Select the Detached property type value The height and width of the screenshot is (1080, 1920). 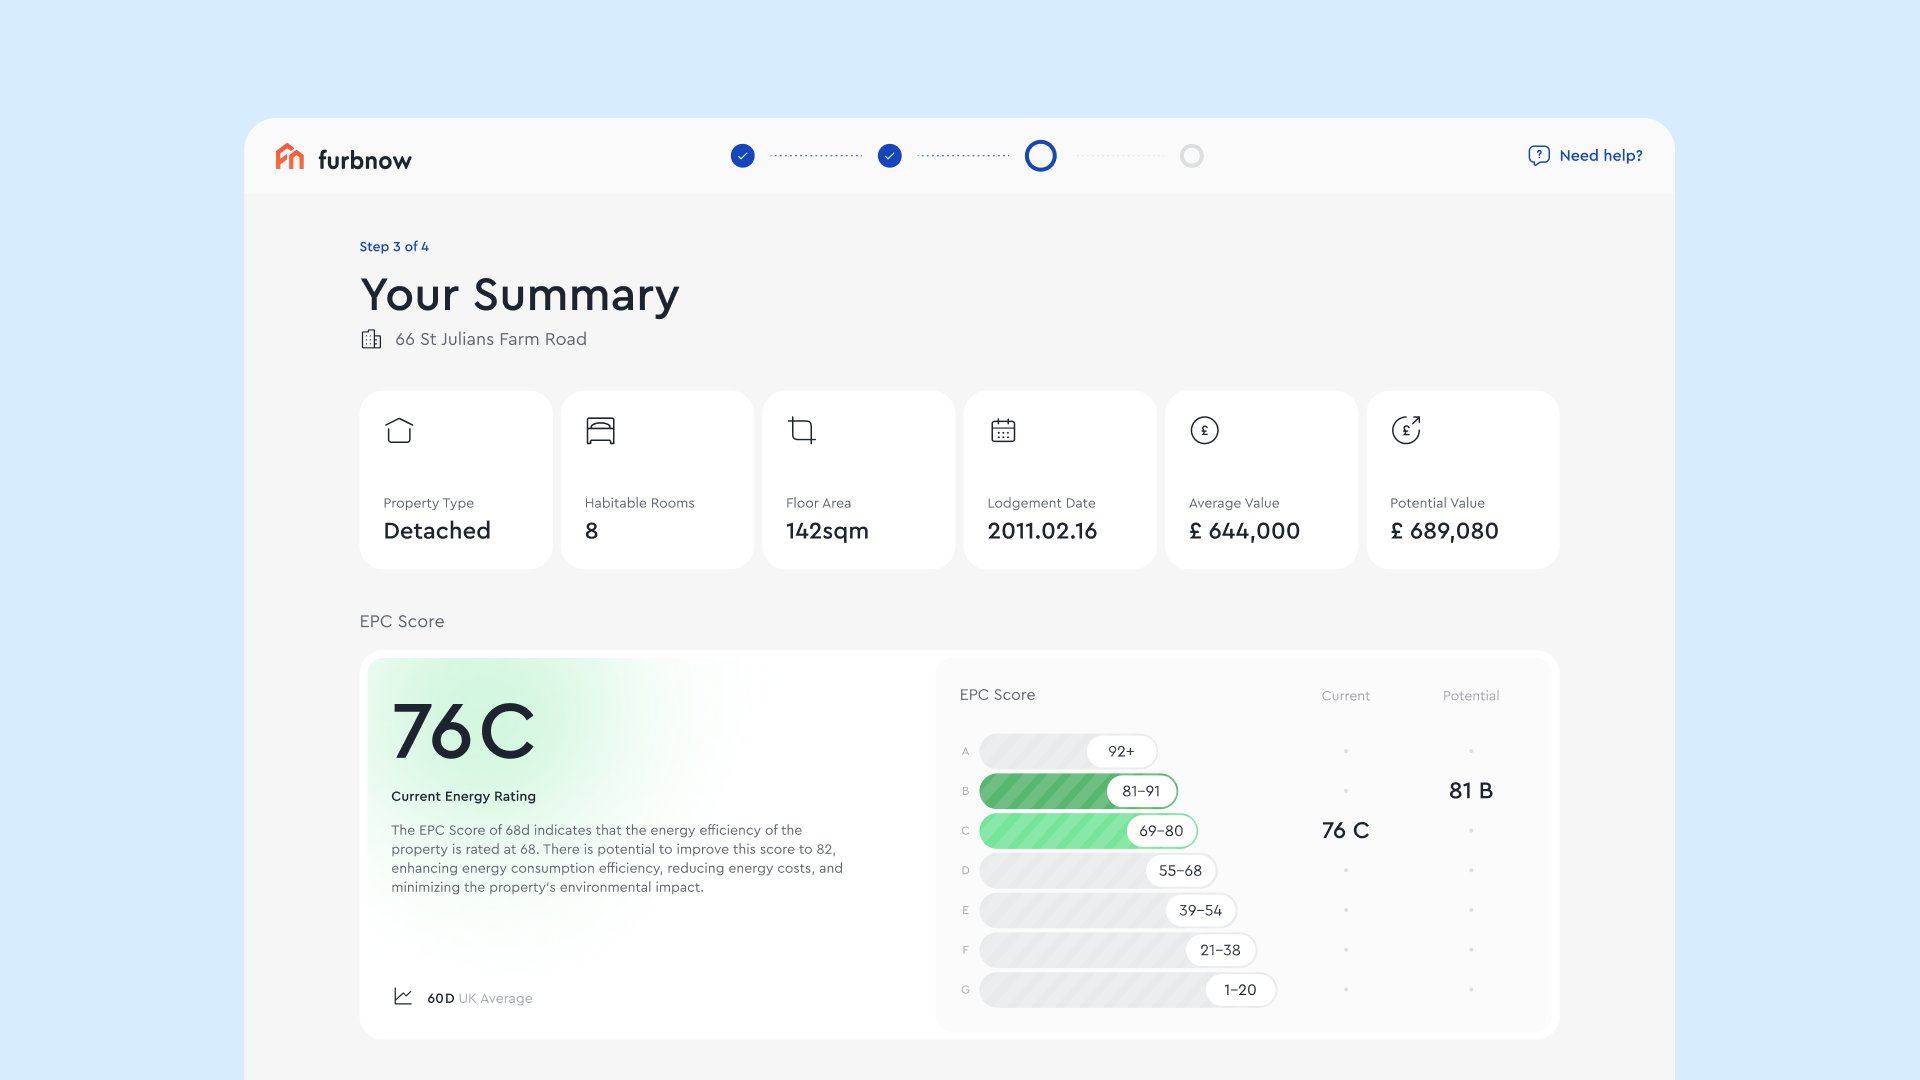tap(437, 531)
